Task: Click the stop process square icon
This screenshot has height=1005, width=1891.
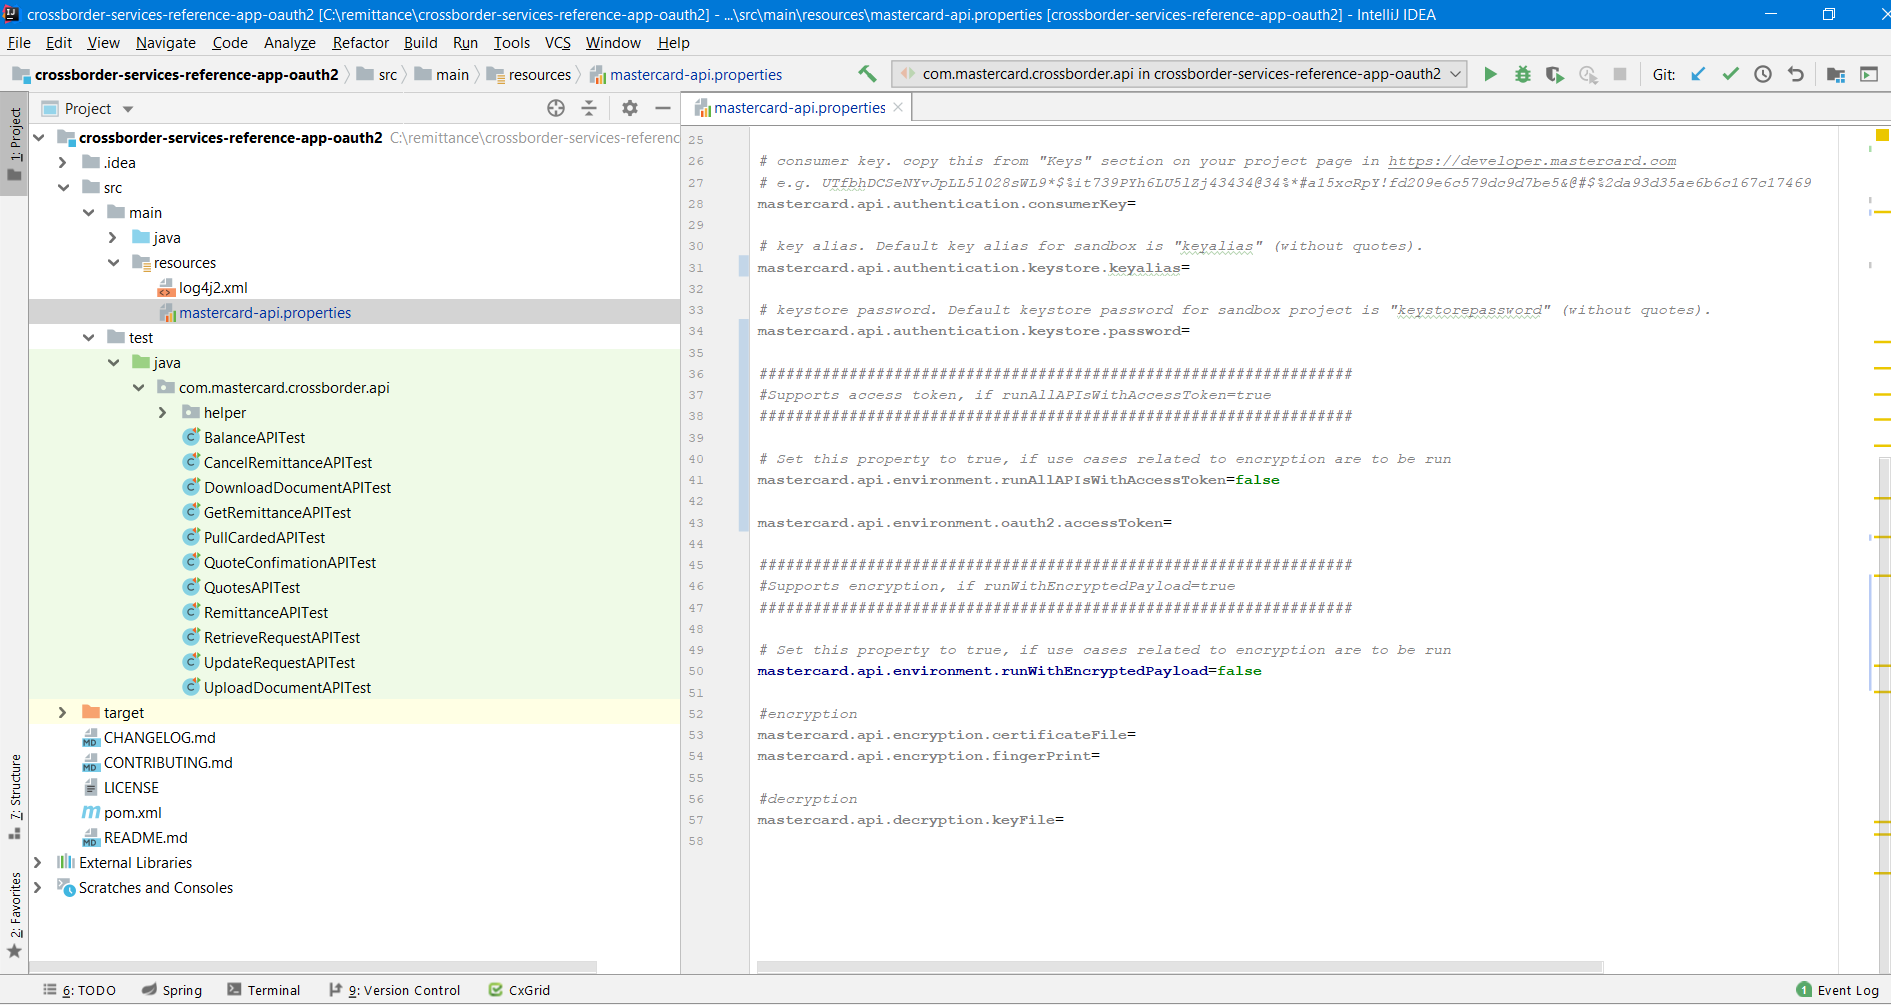Action: click(x=1620, y=74)
